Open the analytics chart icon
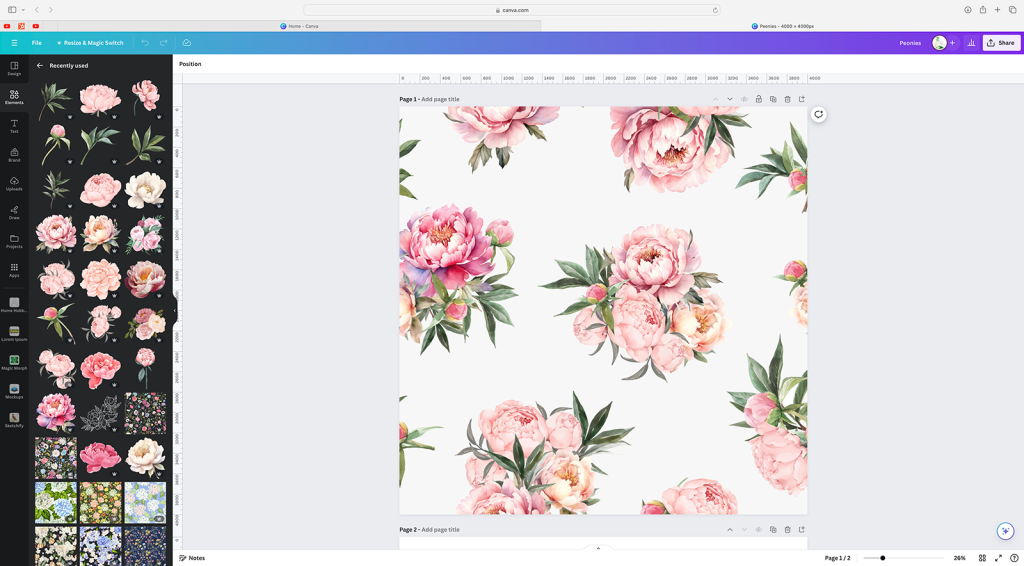 click(971, 42)
